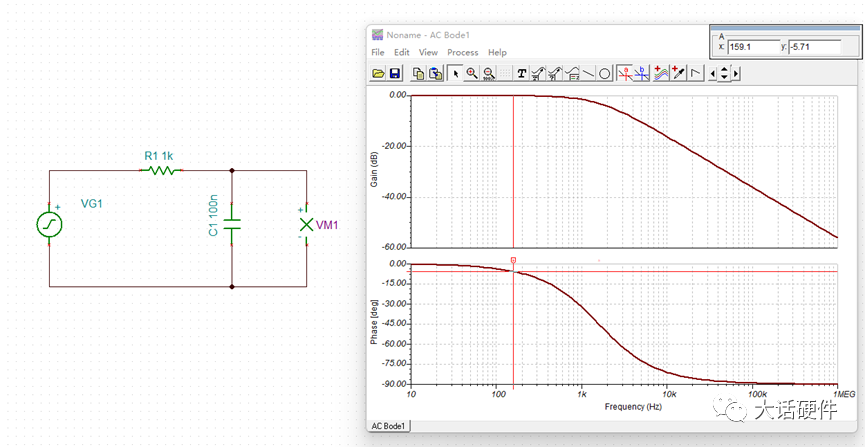
Task: Select capacitor C1 100n in schematic
Action: point(232,224)
